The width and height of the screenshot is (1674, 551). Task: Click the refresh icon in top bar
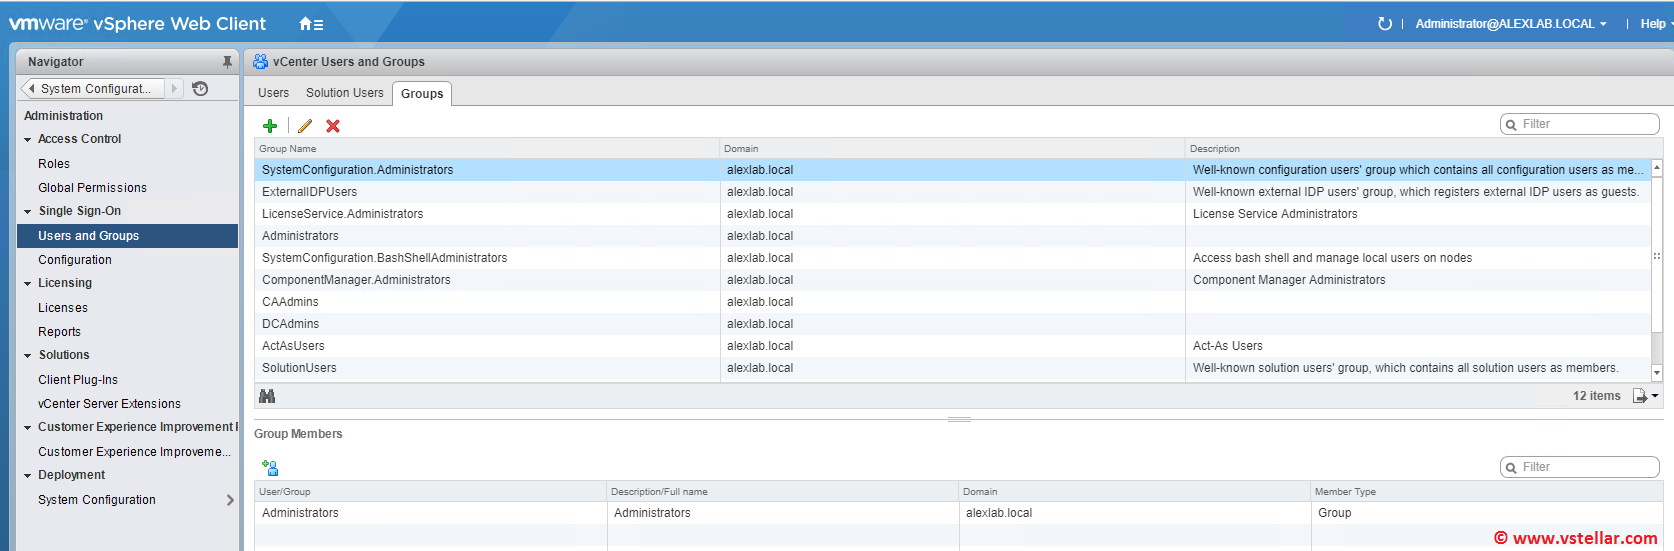coord(1385,24)
